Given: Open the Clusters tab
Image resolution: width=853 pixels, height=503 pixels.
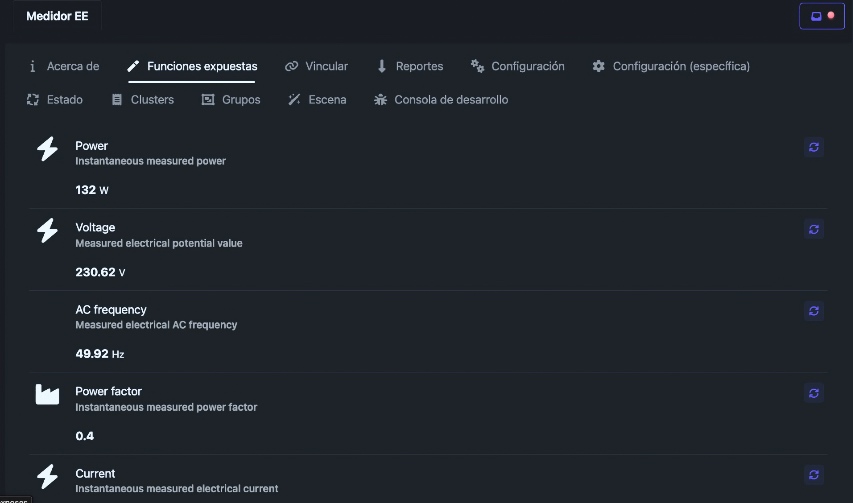Looking at the screenshot, I should tap(143, 100).
